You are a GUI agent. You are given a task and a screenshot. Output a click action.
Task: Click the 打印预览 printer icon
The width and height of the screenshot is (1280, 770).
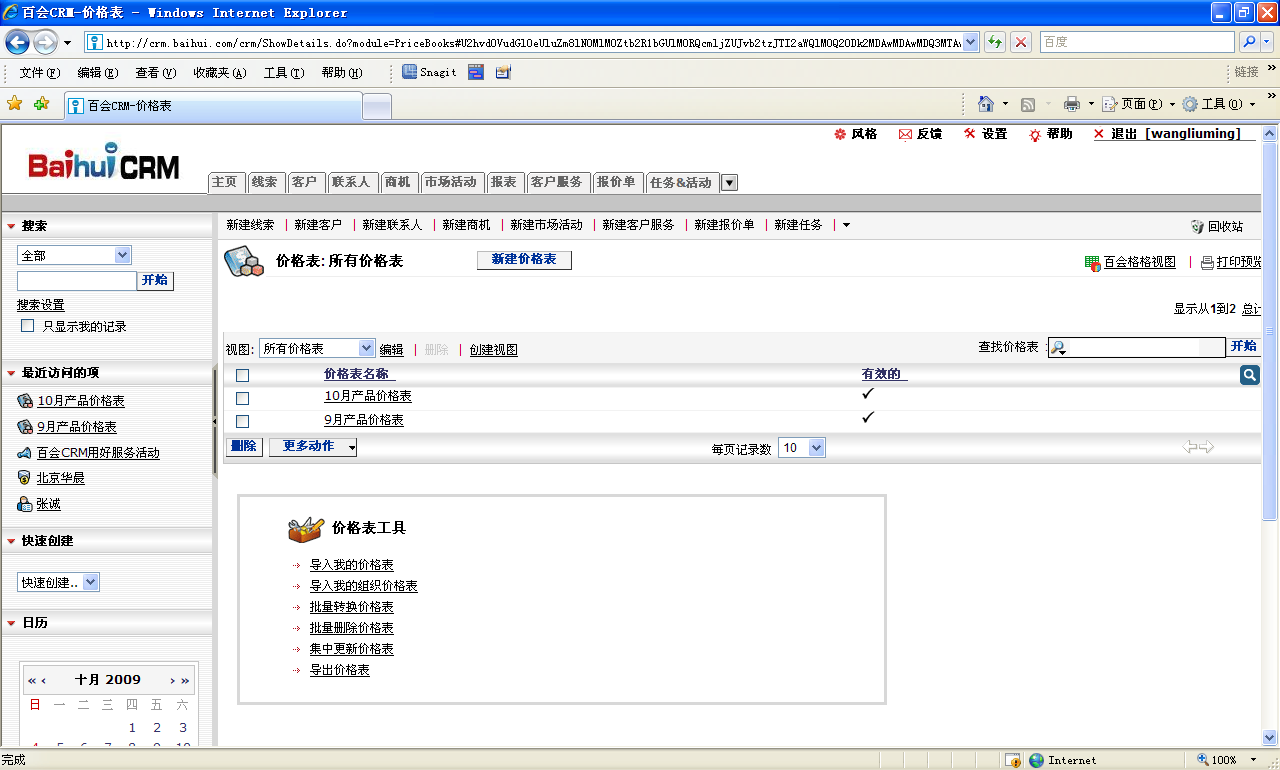click(1207, 263)
